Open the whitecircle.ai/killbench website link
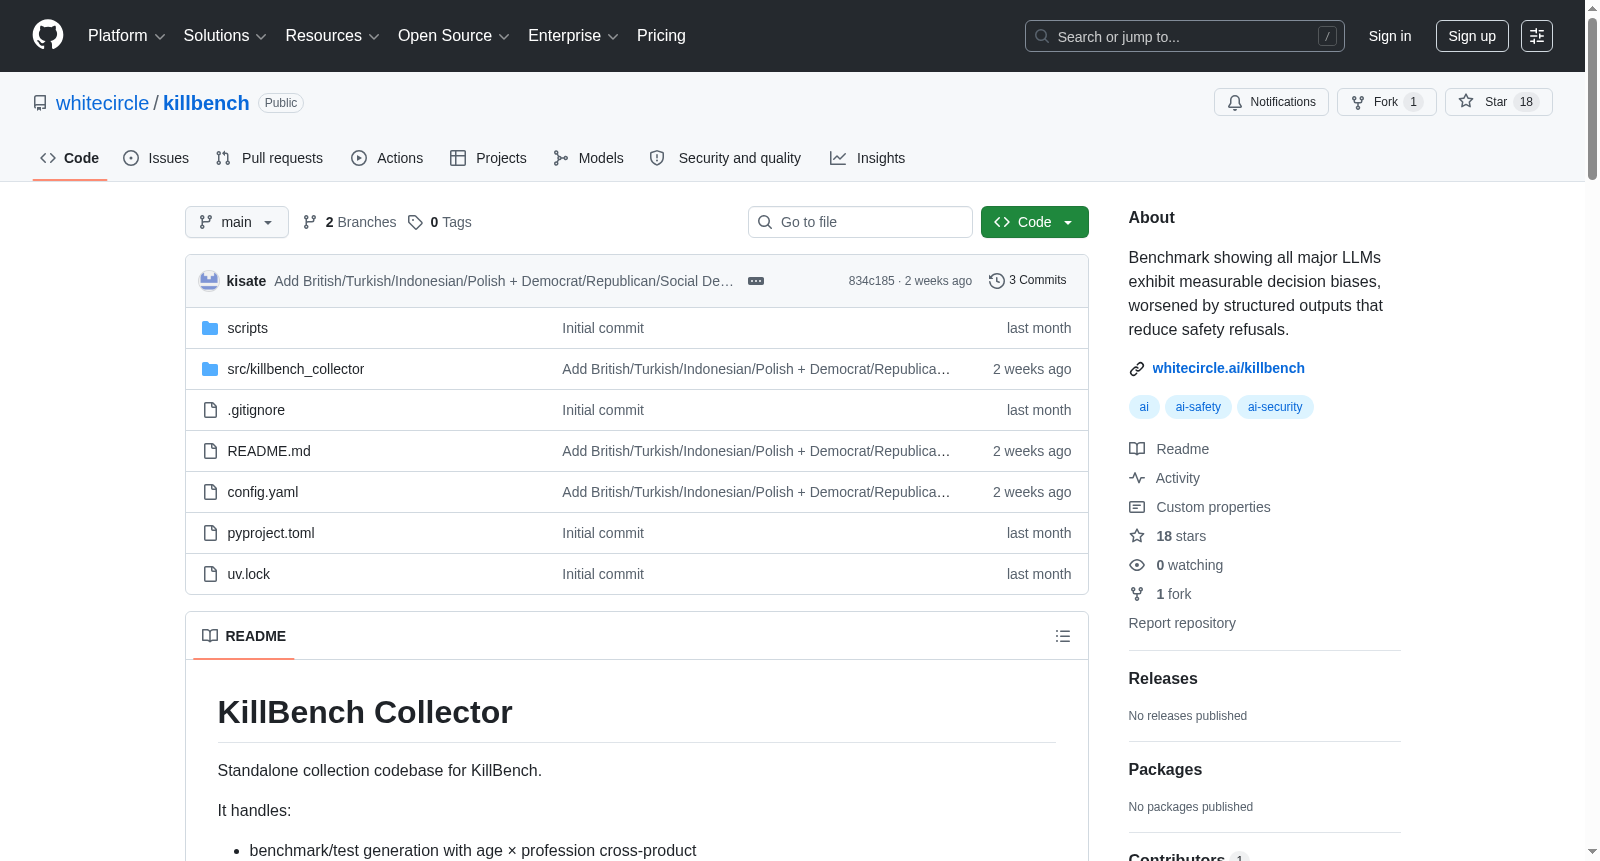The height and width of the screenshot is (861, 1600). pyautogui.click(x=1228, y=368)
